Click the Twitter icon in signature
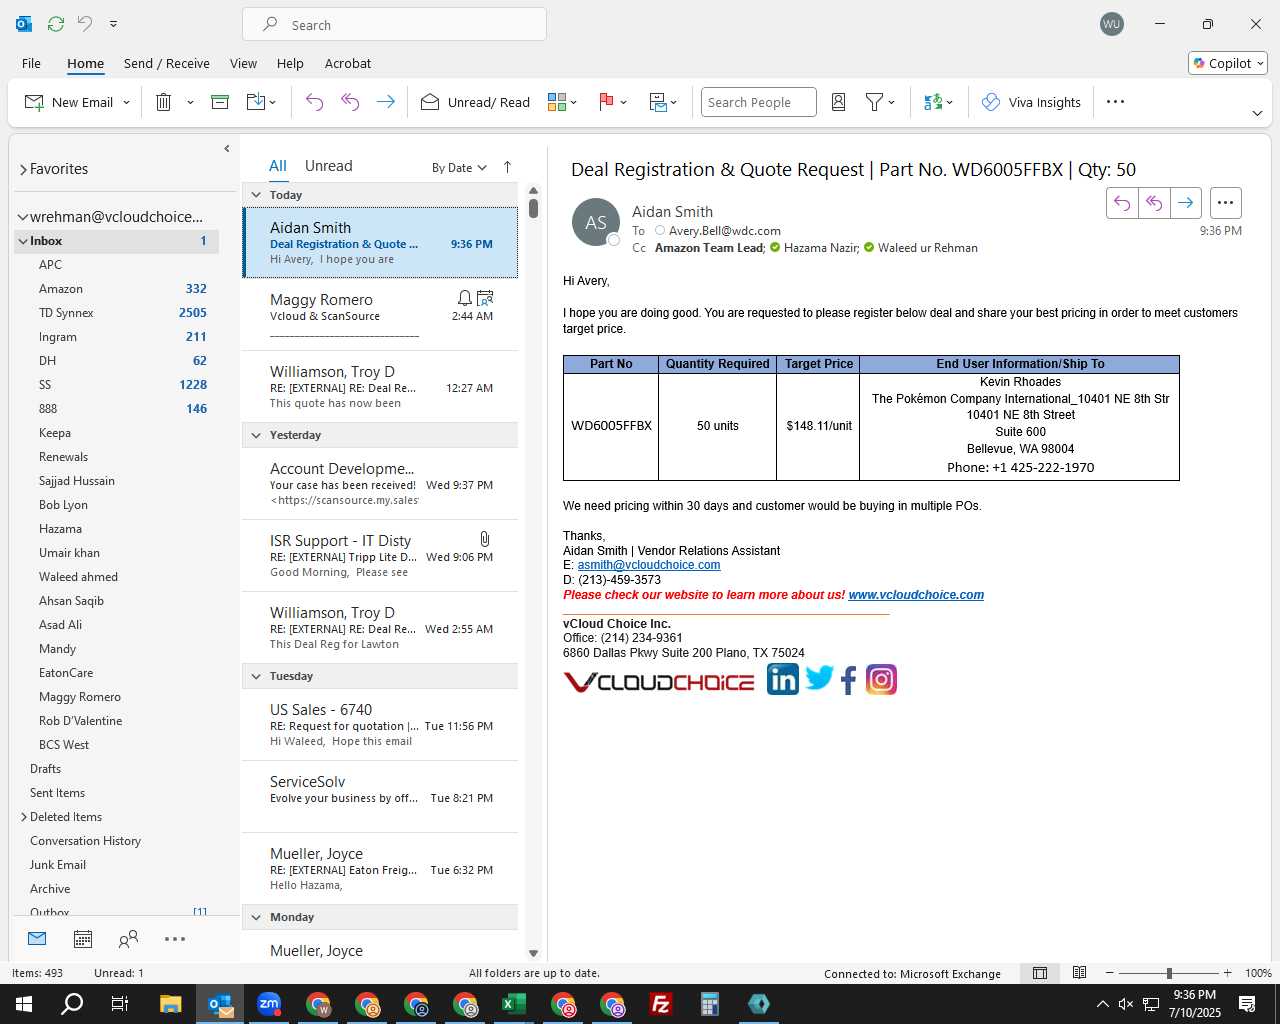This screenshot has height=1024, width=1280. click(x=819, y=679)
